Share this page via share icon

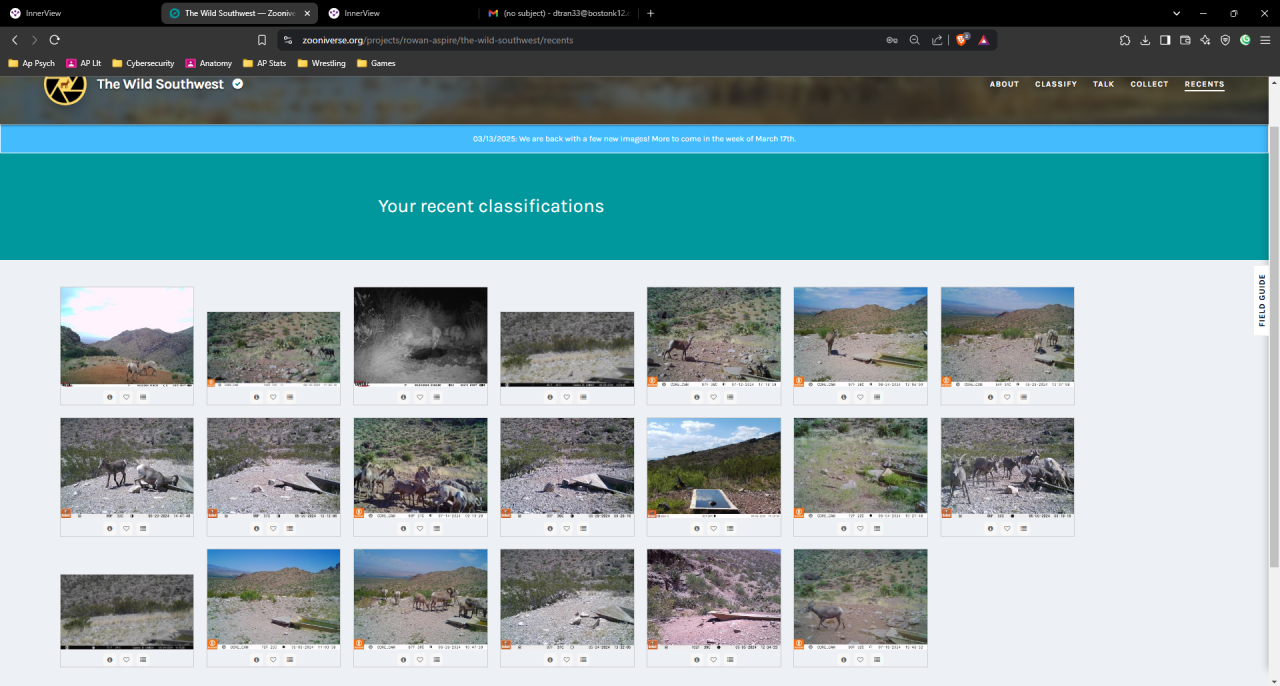(x=937, y=40)
